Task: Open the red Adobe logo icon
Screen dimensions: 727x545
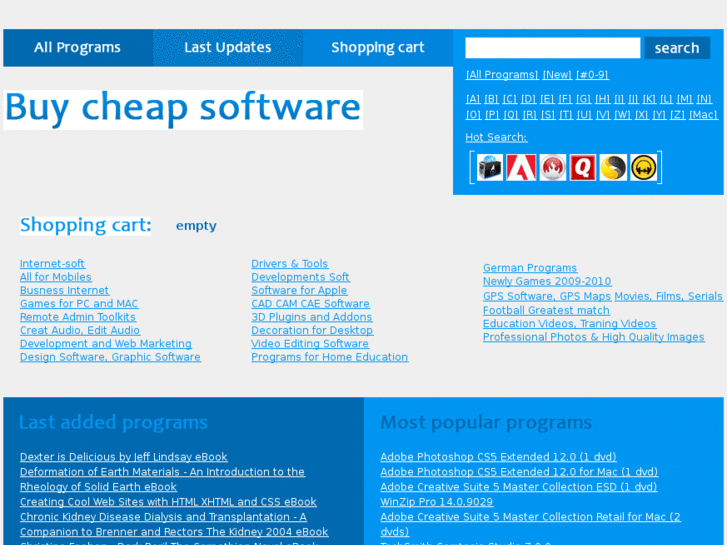Action: 521,167
